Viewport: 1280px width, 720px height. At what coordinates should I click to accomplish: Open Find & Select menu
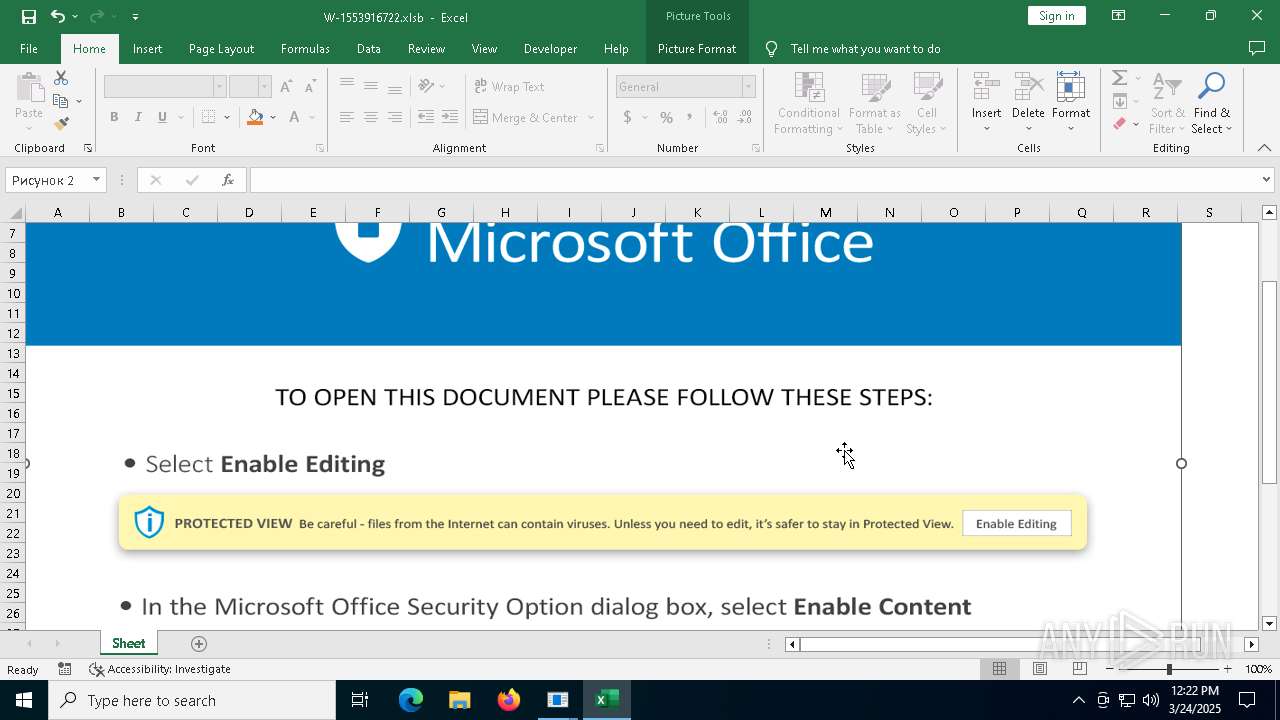(1212, 104)
